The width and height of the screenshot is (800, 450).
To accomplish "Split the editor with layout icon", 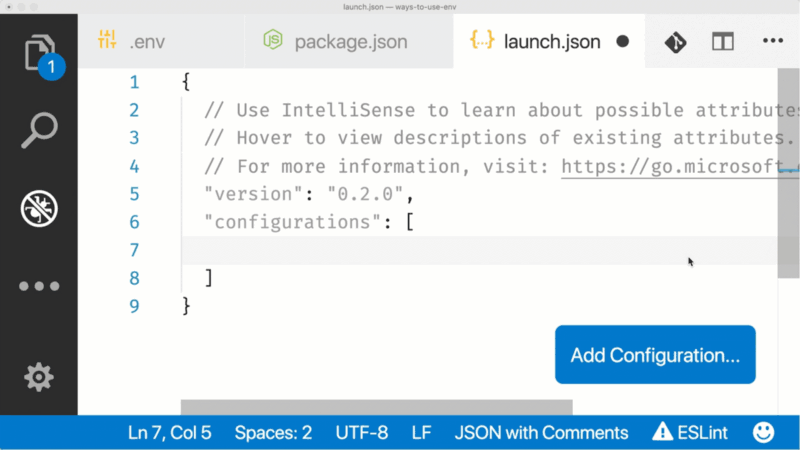I will [723, 42].
